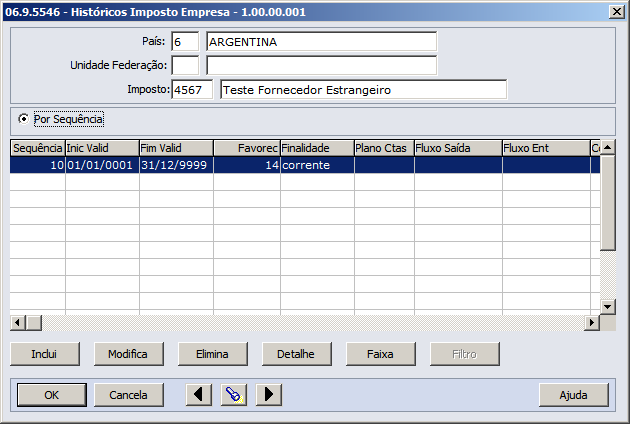Click the flashlight search icon button
The width and height of the screenshot is (630, 424).
click(x=234, y=395)
